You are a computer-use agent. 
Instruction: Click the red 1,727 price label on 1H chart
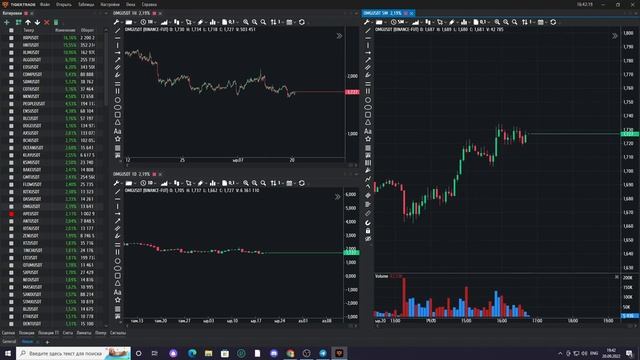(x=352, y=92)
